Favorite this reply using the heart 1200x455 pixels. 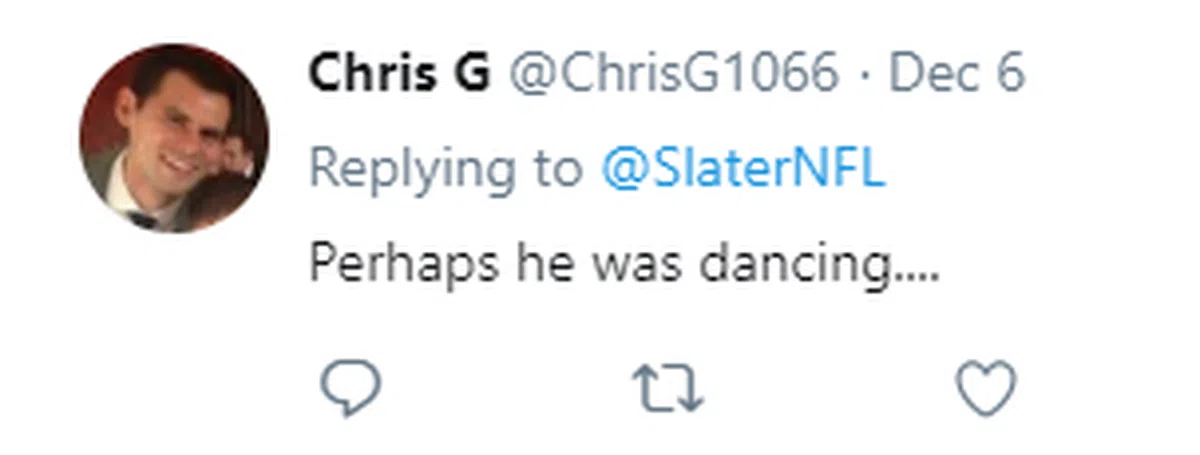(x=986, y=388)
